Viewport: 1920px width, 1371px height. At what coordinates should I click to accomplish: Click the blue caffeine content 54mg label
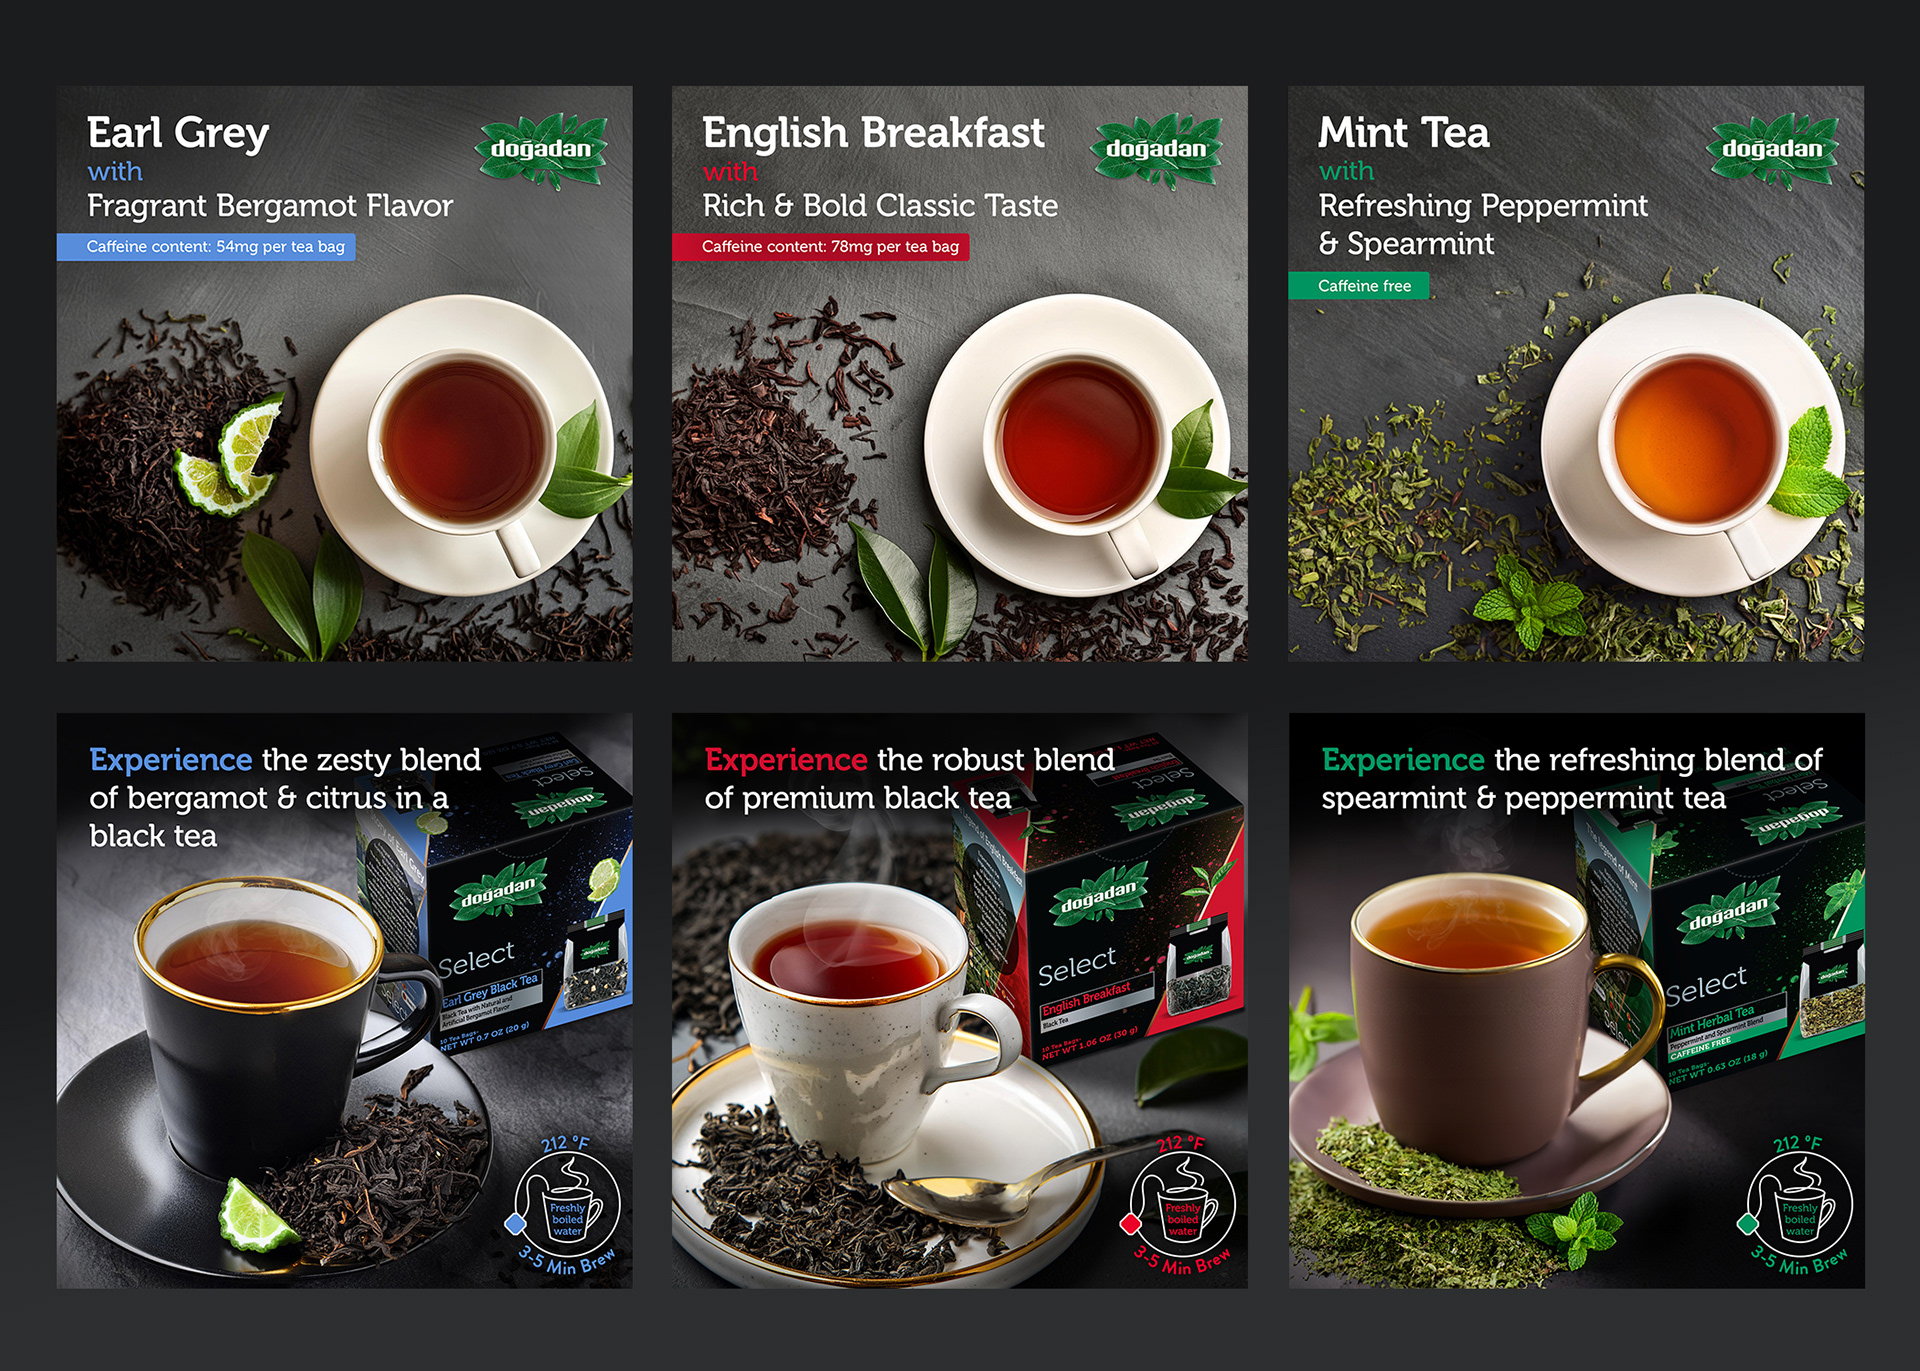point(206,247)
